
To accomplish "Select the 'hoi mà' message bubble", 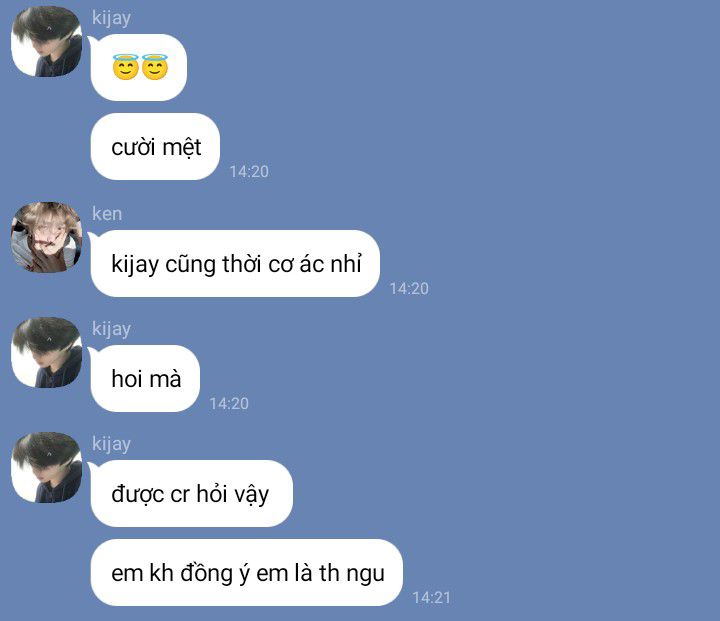I will coord(145,378).
